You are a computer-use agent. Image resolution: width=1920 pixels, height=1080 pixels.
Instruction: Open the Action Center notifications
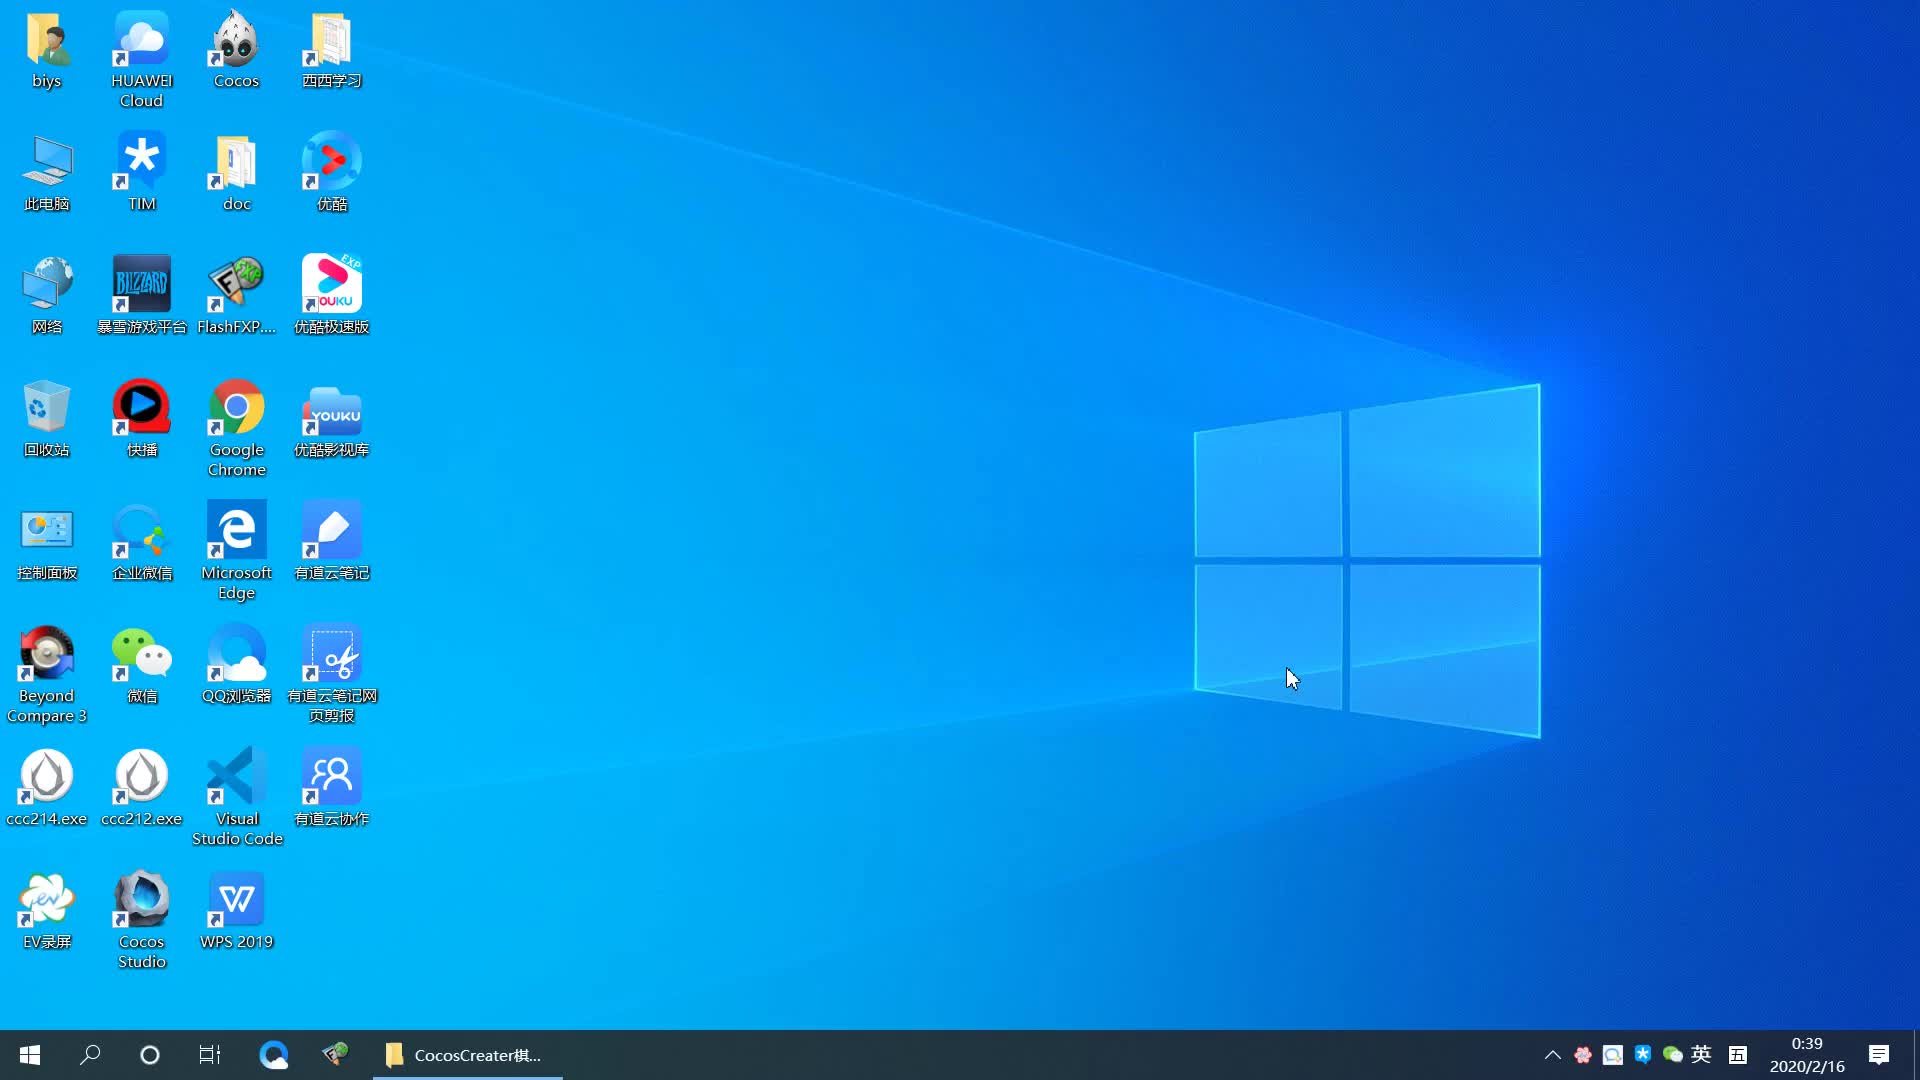tap(1879, 1055)
